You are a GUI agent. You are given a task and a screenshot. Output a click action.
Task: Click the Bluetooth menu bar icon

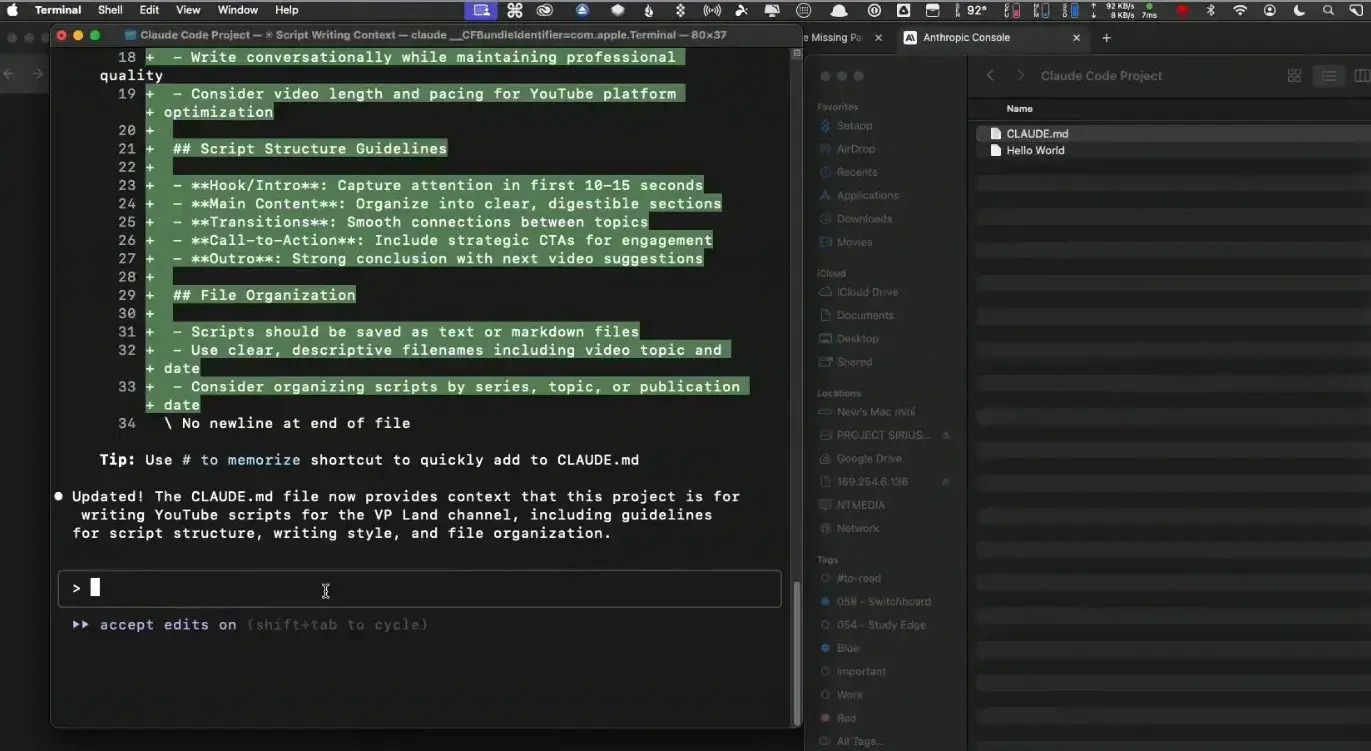tap(1210, 10)
